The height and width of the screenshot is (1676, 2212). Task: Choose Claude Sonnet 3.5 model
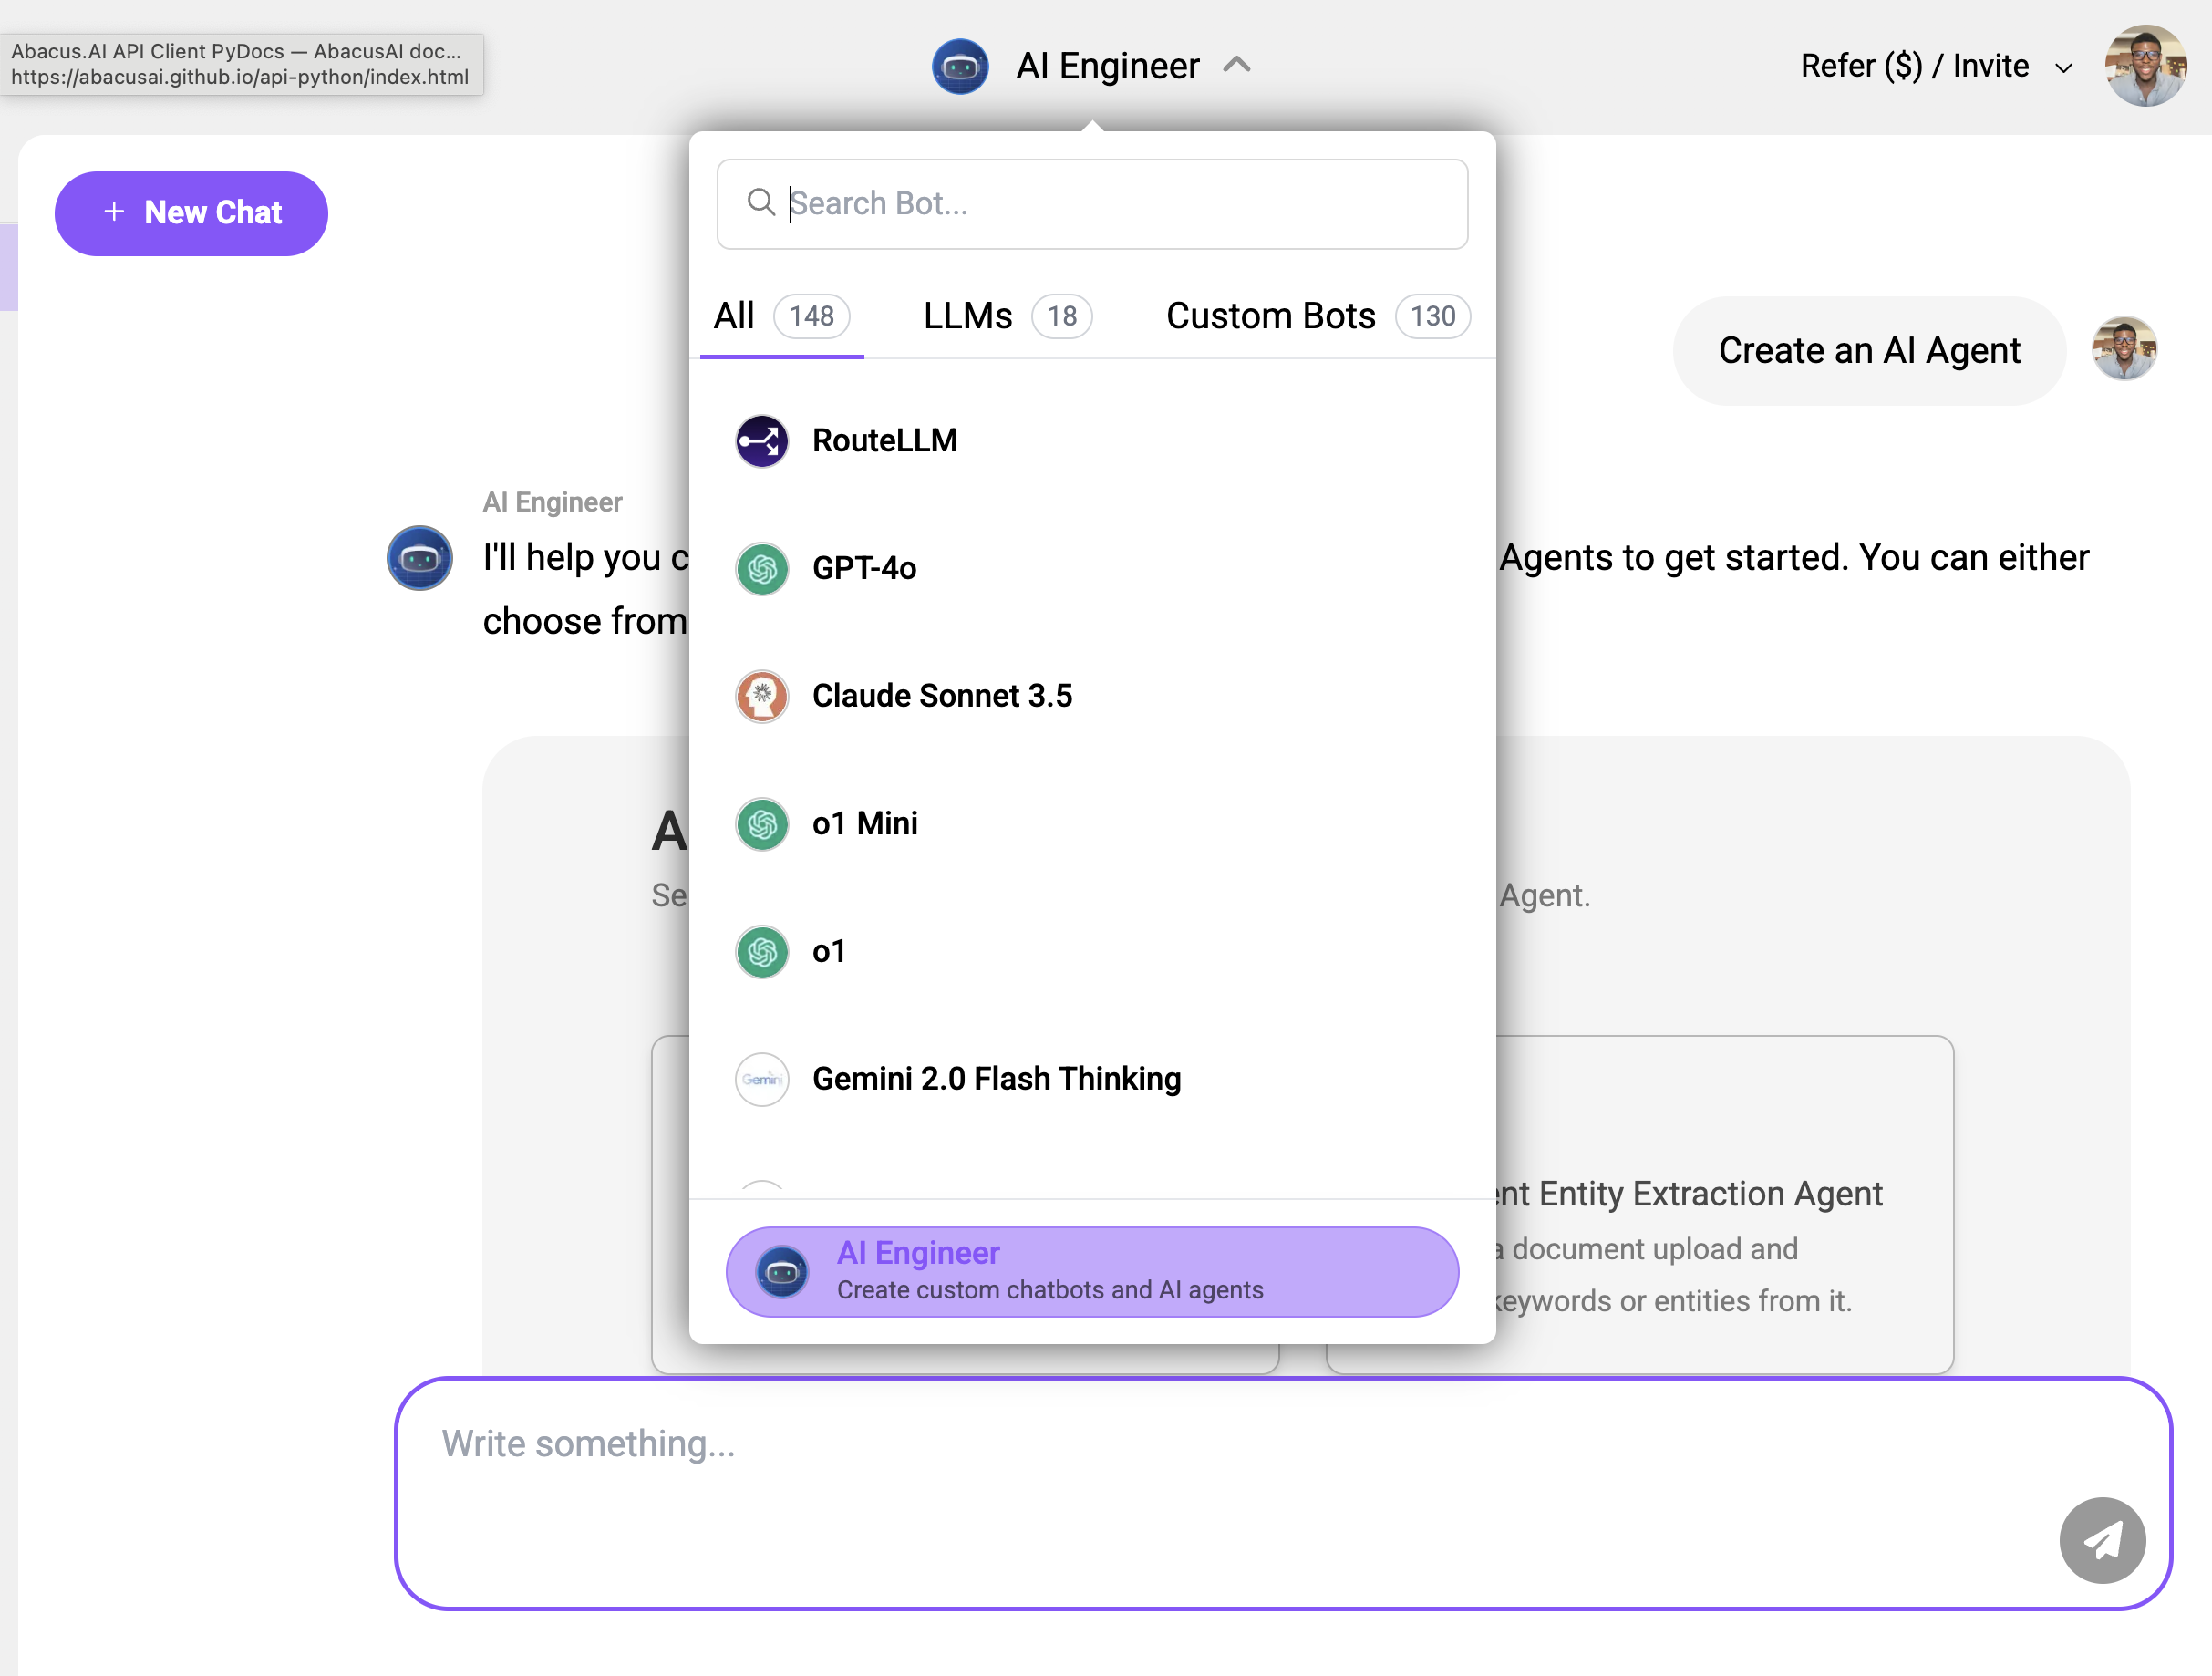1092,696
